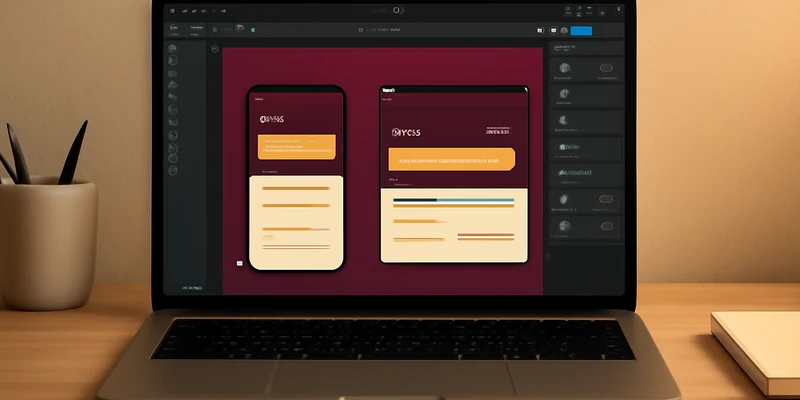Open the header at the top of the right panel
This screenshot has width=800, height=400.
point(586,48)
